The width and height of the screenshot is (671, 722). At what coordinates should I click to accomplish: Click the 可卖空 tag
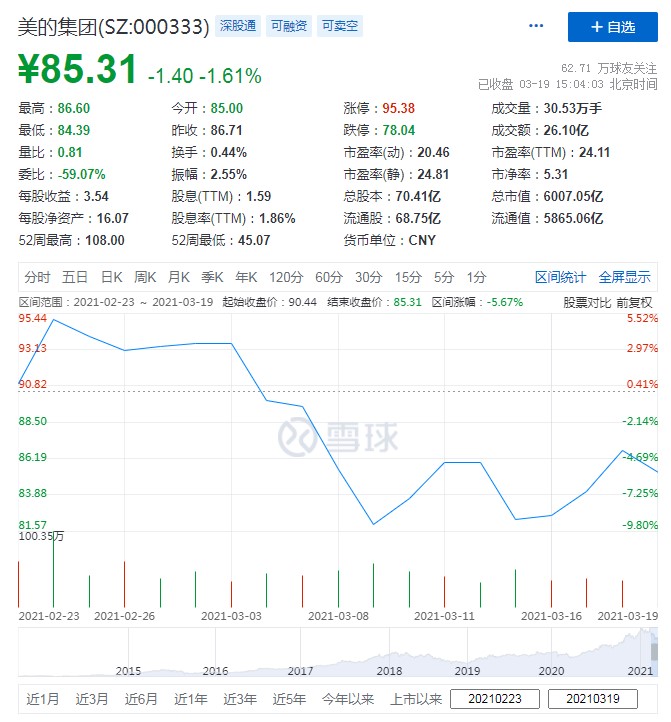[340, 27]
